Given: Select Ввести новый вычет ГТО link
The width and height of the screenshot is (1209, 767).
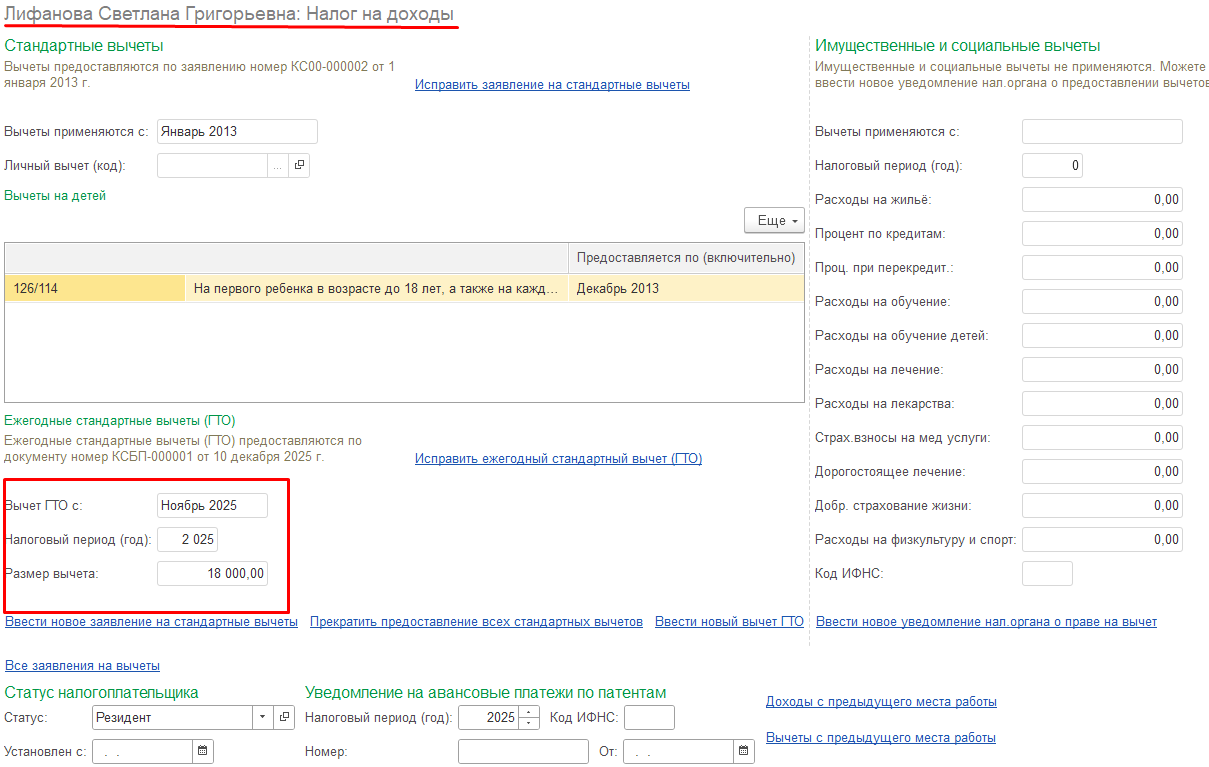Looking at the screenshot, I should (x=729, y=622).
